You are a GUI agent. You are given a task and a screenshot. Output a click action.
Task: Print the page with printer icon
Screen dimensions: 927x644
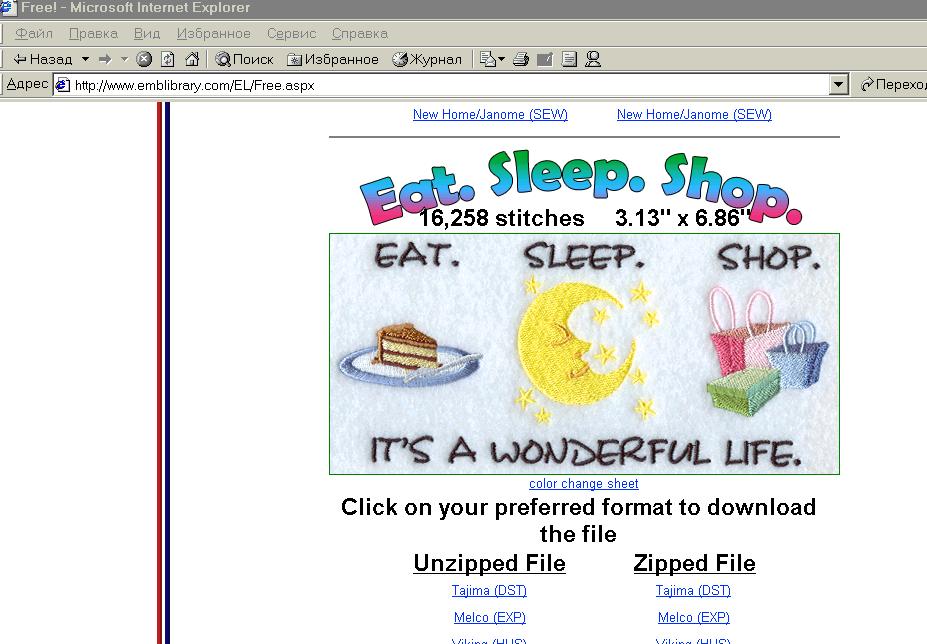click(521, 59)
